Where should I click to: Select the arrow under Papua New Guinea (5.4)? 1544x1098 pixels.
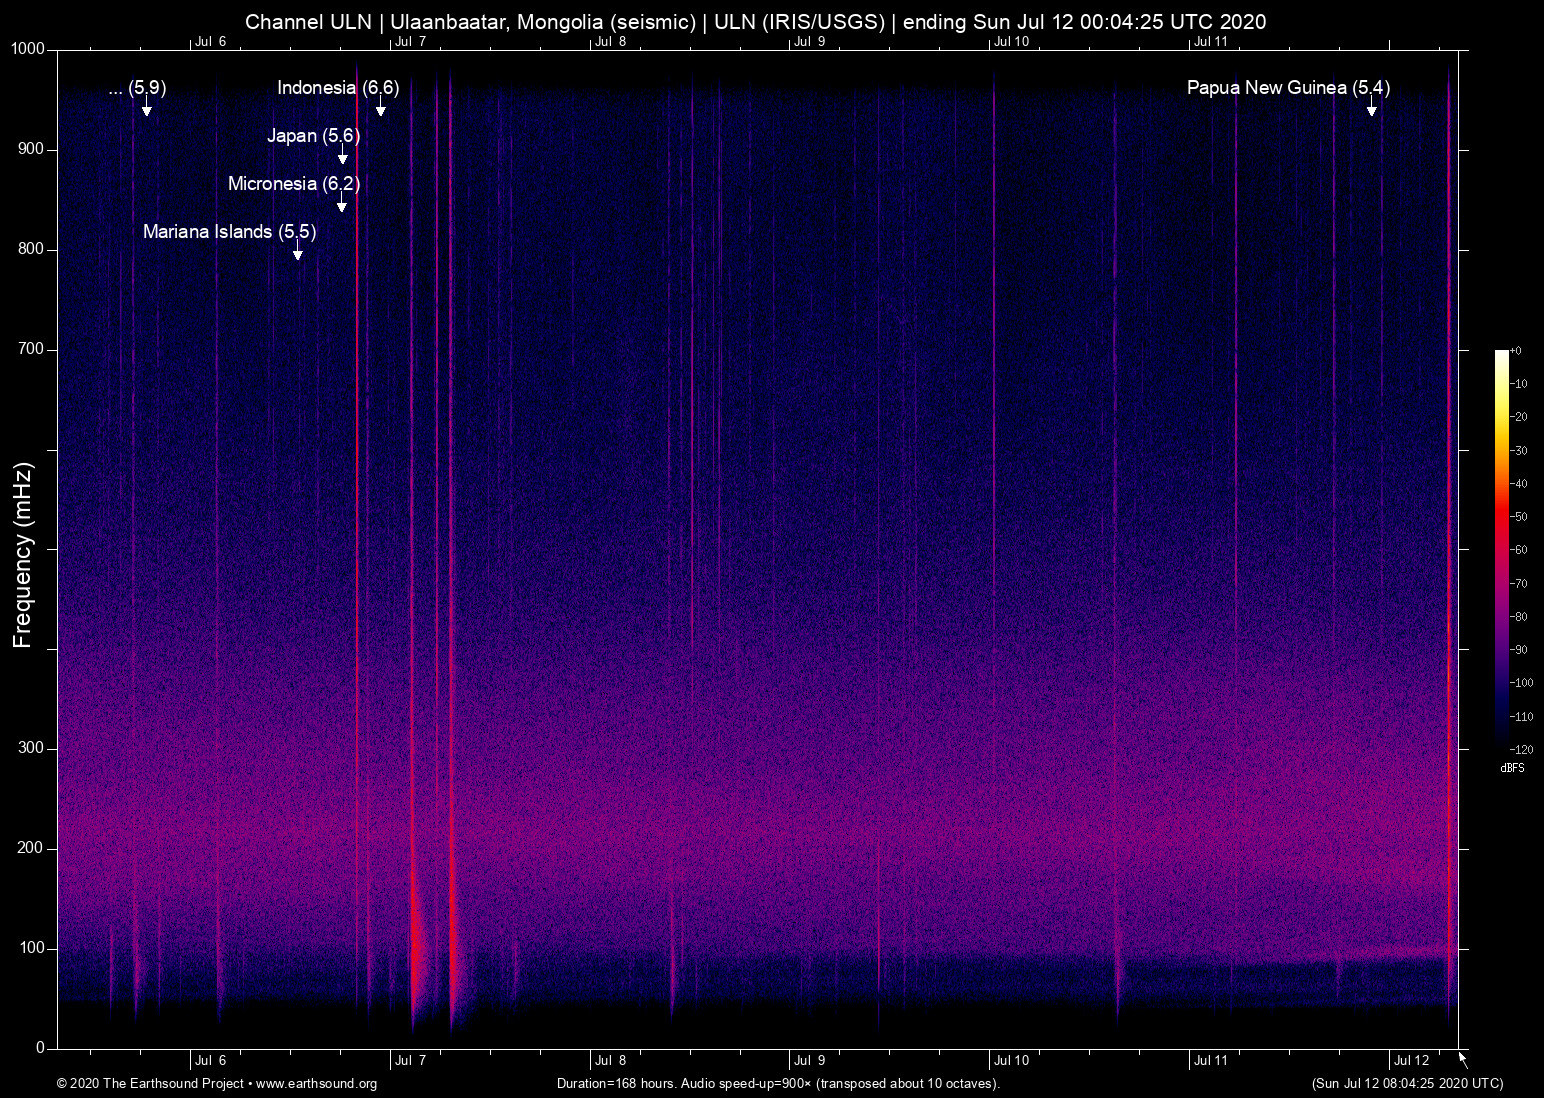tap(1371, 109)
